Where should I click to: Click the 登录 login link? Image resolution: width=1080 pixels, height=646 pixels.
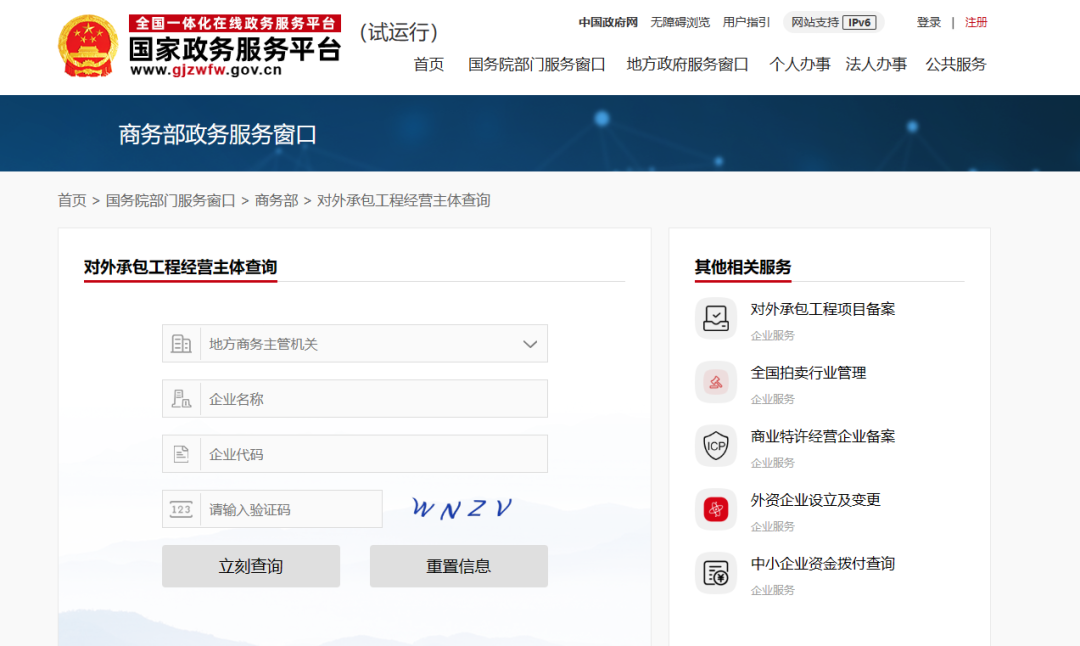click(929, 22)
